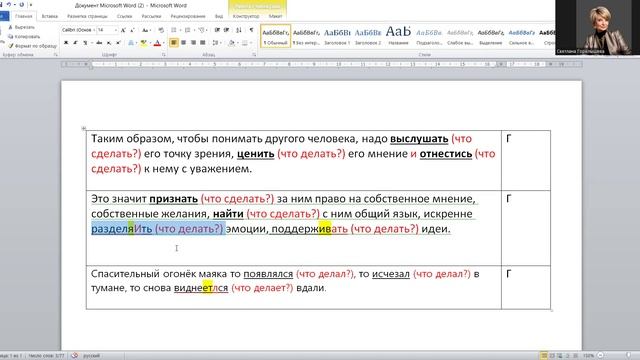Open clipboard pane launcher in Буфер обмена
This screenshot has width=640, height=360.
56,54
